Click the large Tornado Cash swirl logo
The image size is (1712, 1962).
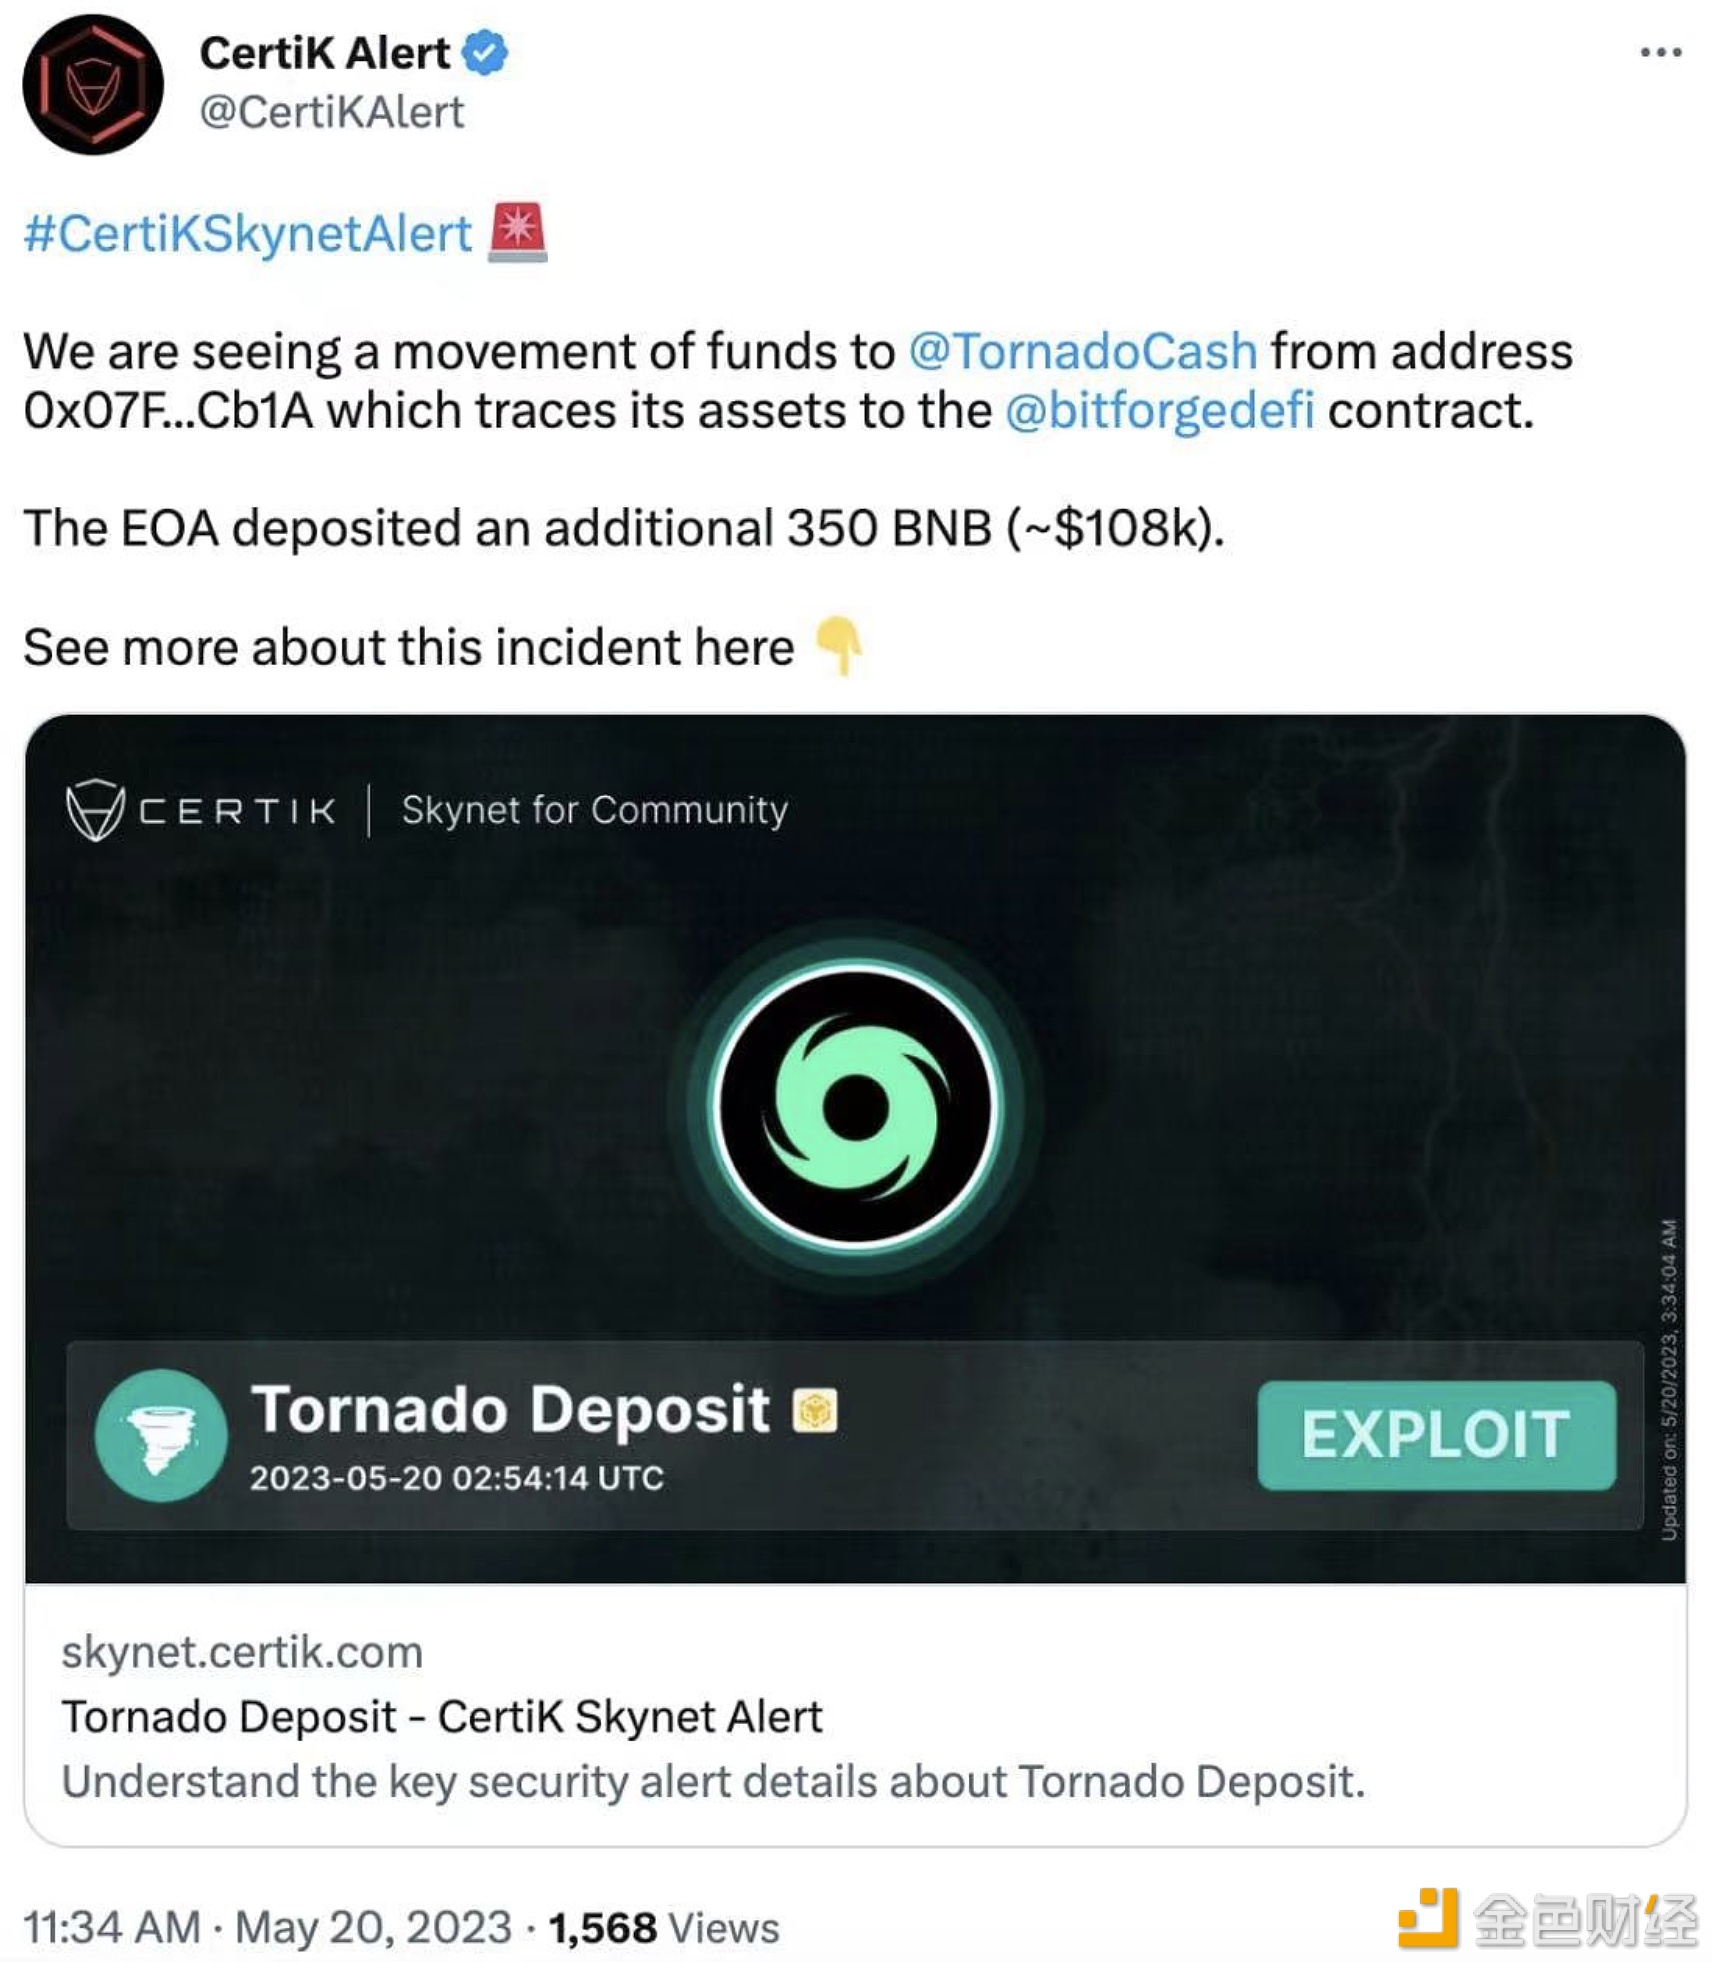pos(855,1106)
